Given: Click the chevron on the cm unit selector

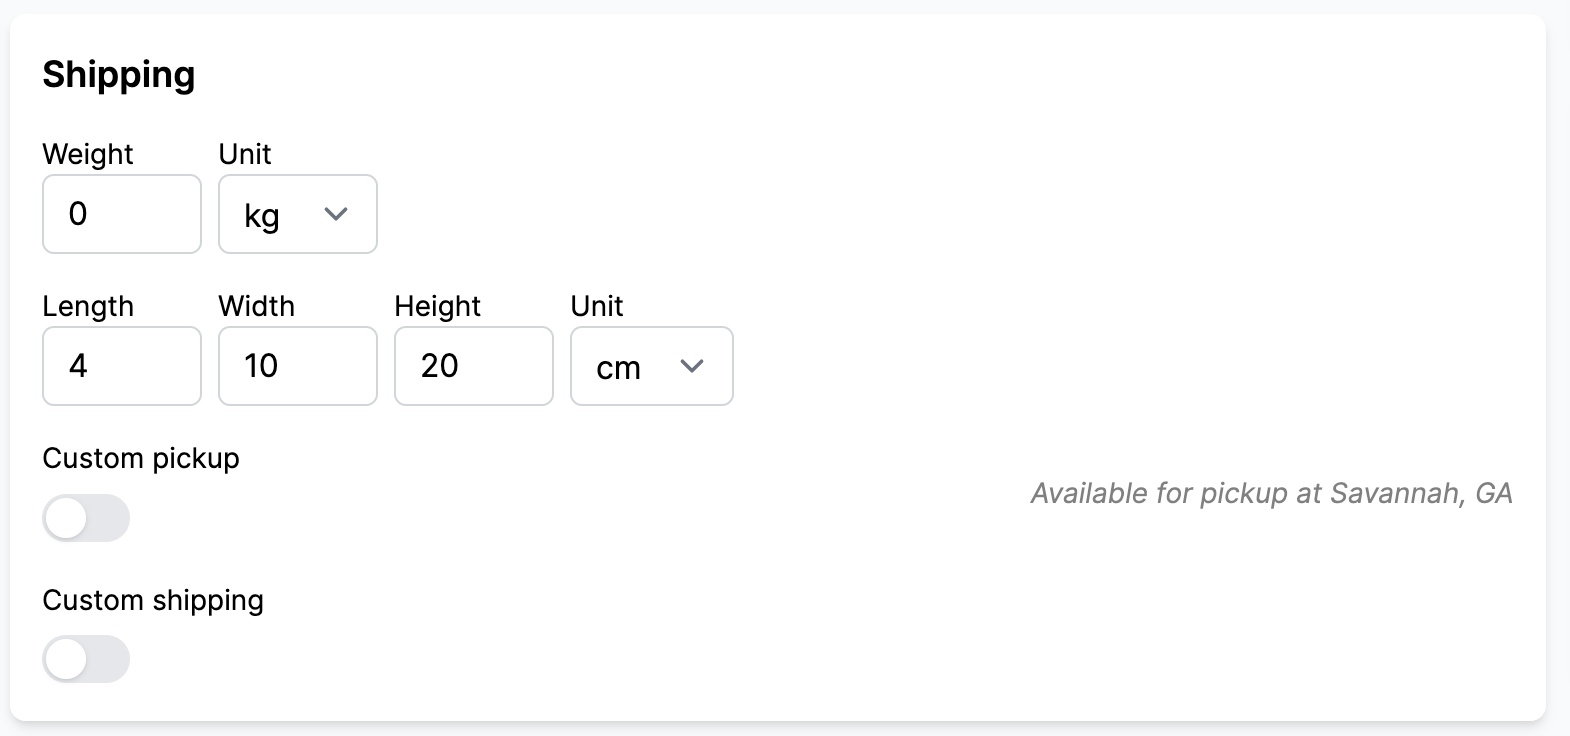Looking at the screenshot, I should click(x=692, y=367).
